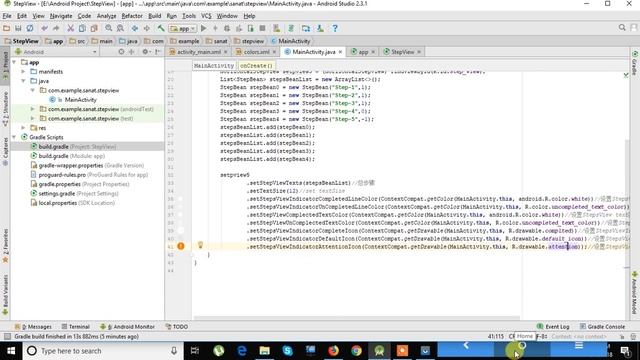Open the Project panel gear settings dropdown
Screen dimensions: 640x360
[x=146, y=52]
